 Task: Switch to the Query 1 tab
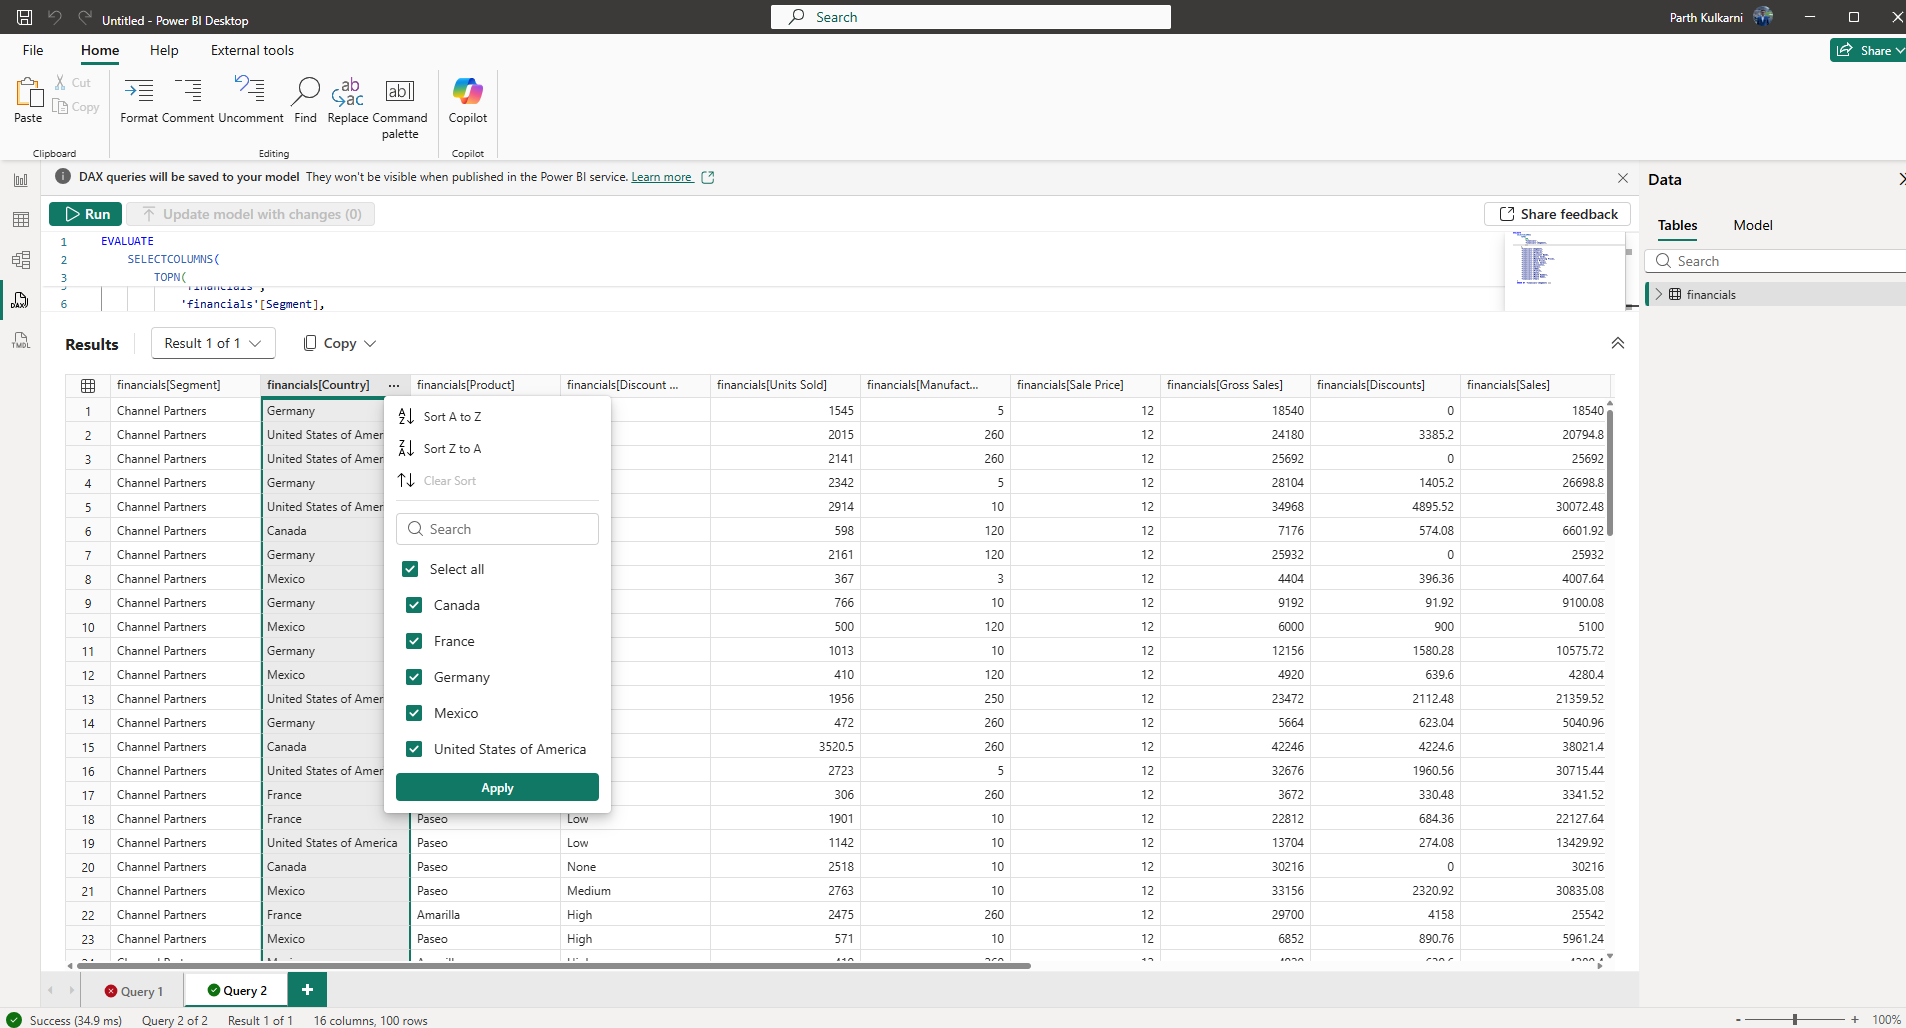(134, 991)
